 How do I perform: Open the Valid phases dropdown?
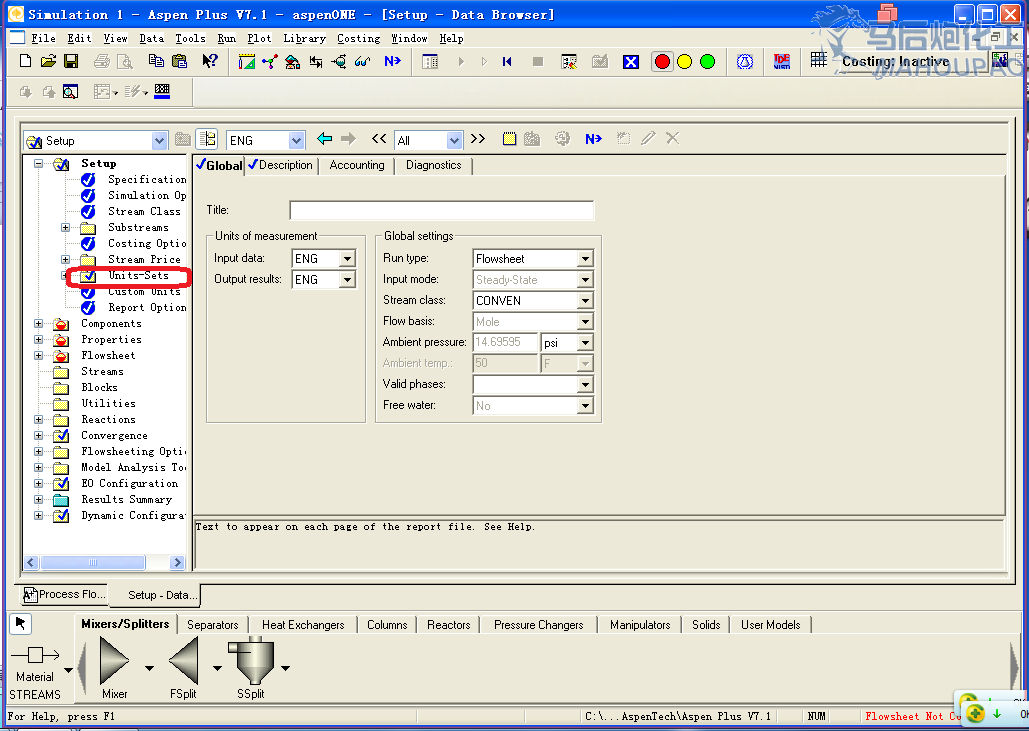[x=585, y=385]
